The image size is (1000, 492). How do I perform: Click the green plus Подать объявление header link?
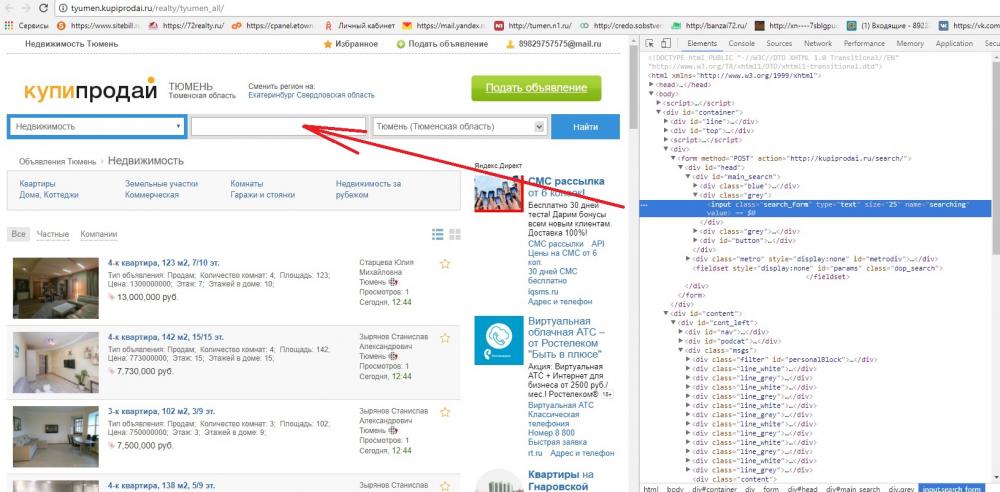click(x=442, y=44)
